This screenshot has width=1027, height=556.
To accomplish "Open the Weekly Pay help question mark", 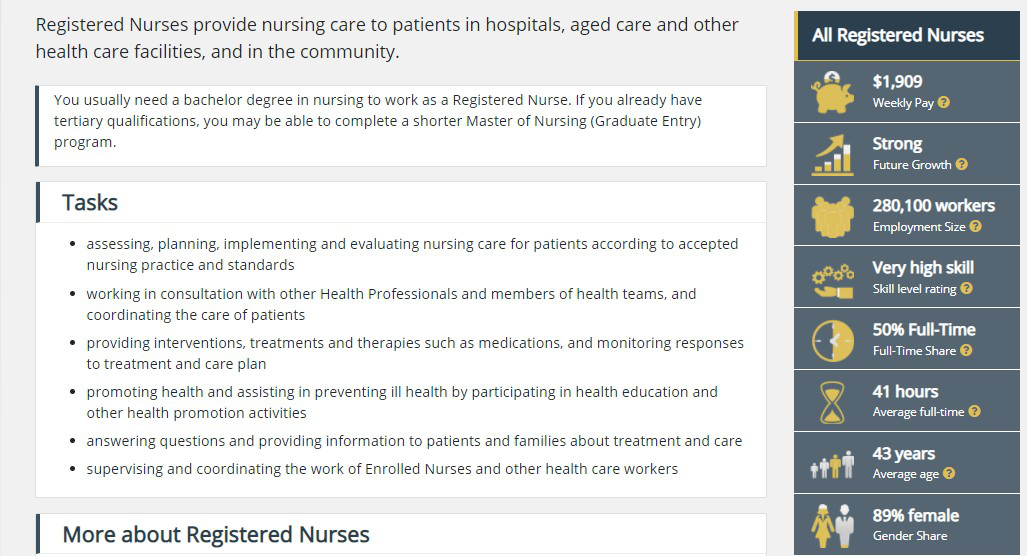I will [x=944, y=103].
